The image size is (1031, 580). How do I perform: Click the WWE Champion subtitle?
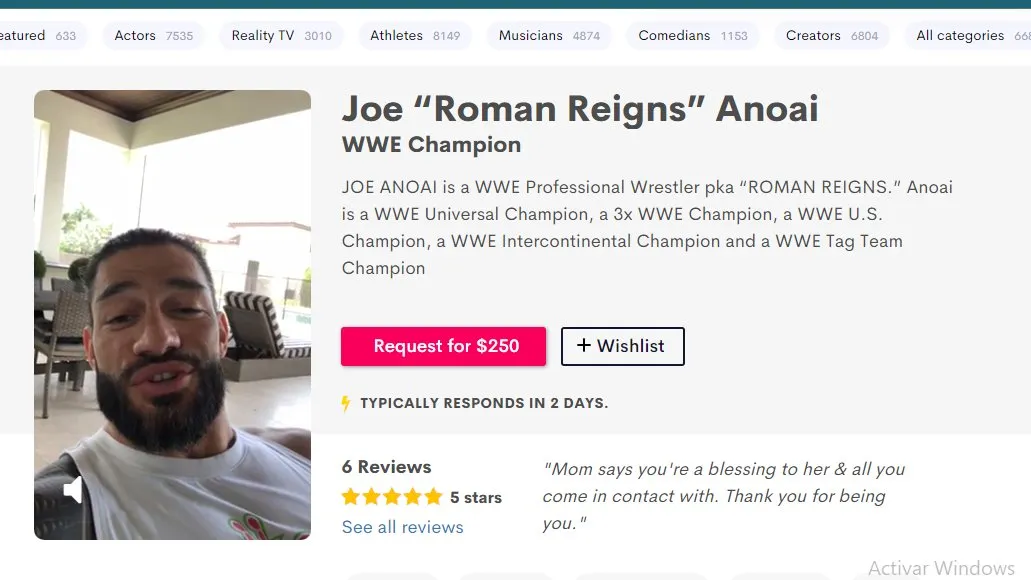431,145
